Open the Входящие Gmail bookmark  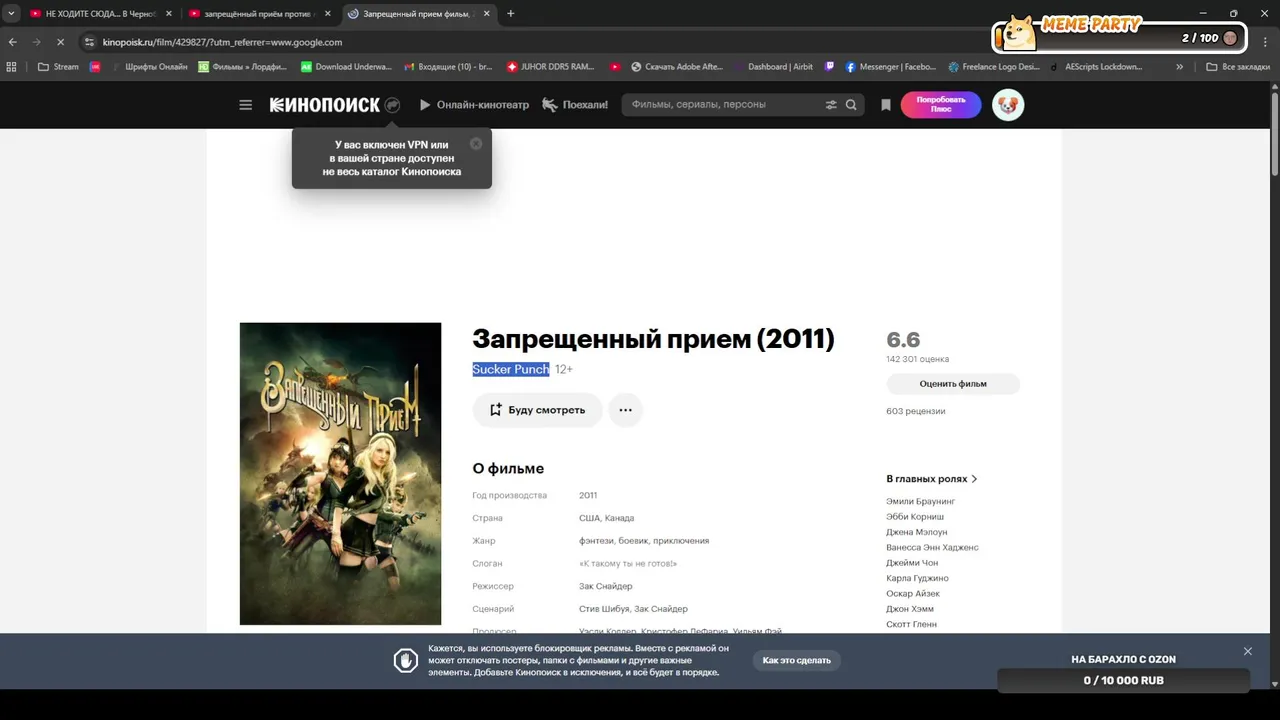click(x=447, y=67)
